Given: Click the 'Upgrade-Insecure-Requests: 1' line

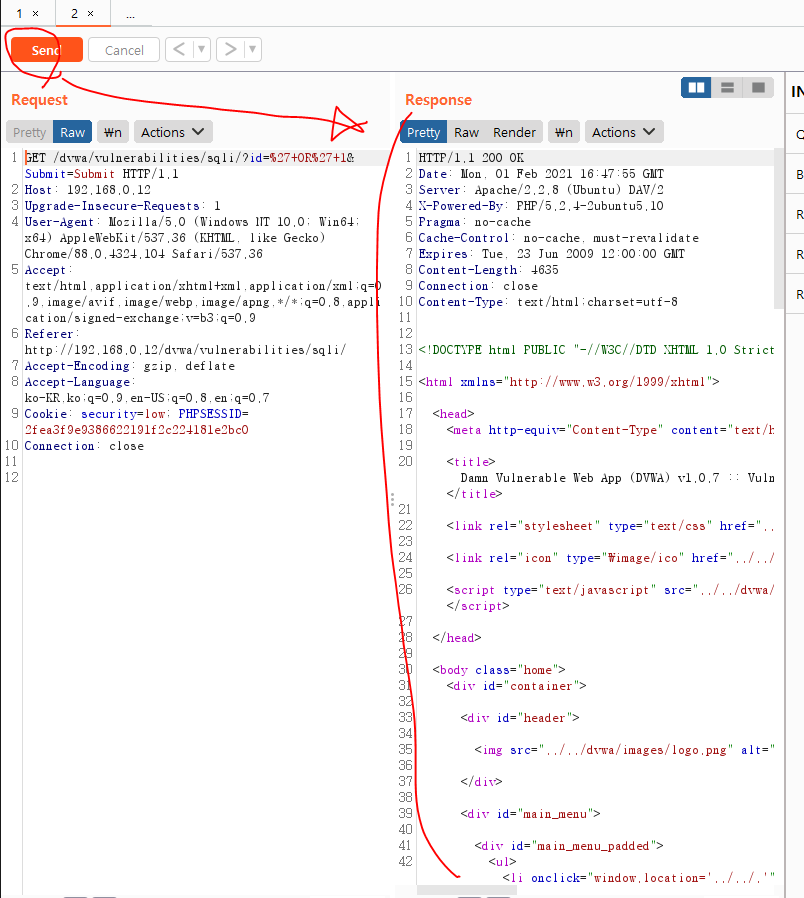Looking at the screenshot, I should pyautogui.click(x=123, y=206).
